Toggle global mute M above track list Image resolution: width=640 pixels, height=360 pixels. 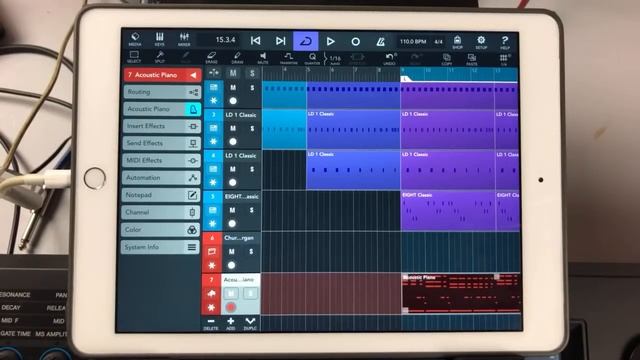233,73
